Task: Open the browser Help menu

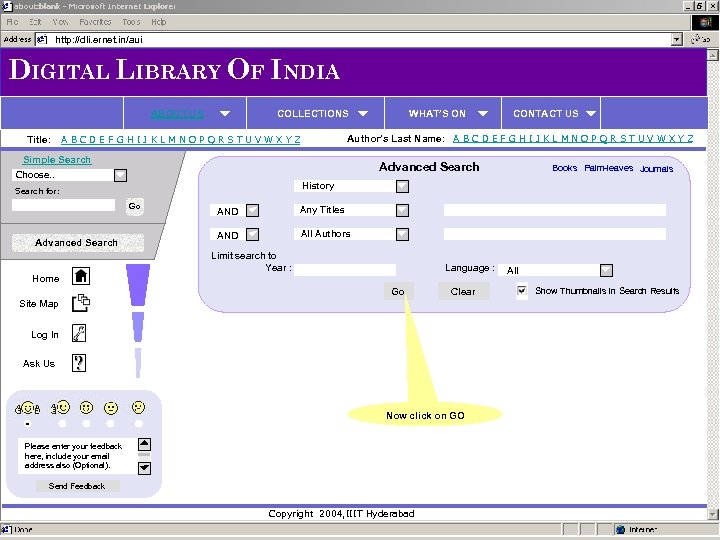Action: 158,22
